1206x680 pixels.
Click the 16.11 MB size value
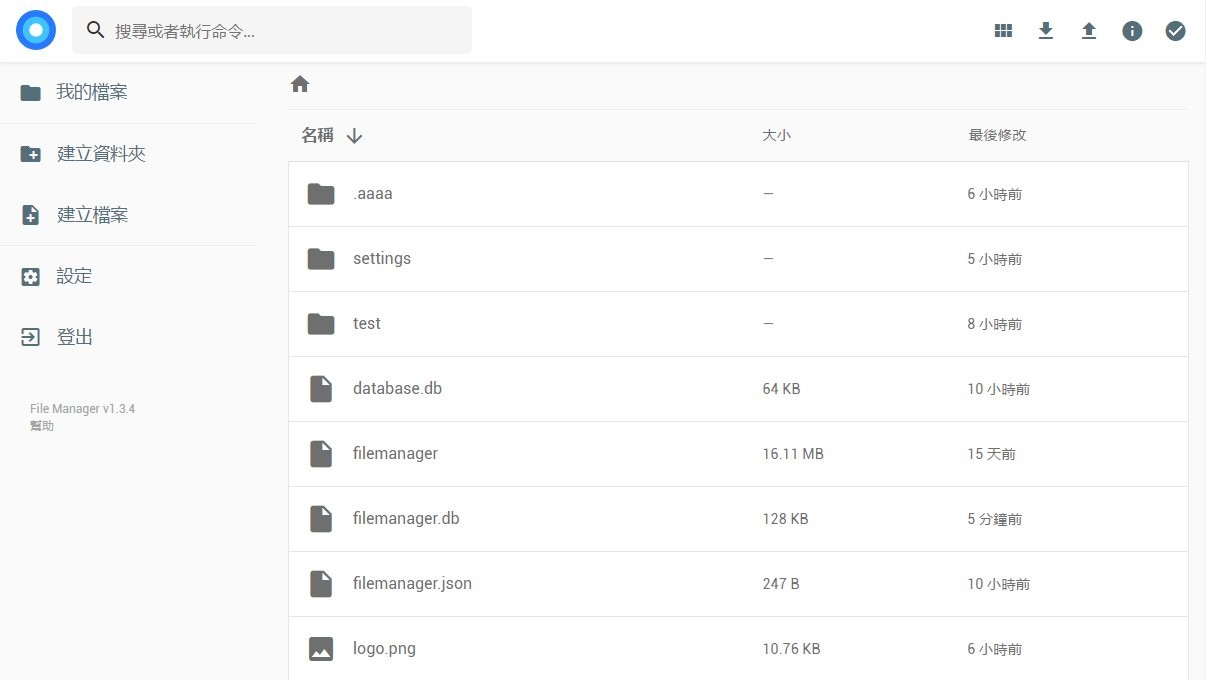pyautogui.click(x=793, y=454)
